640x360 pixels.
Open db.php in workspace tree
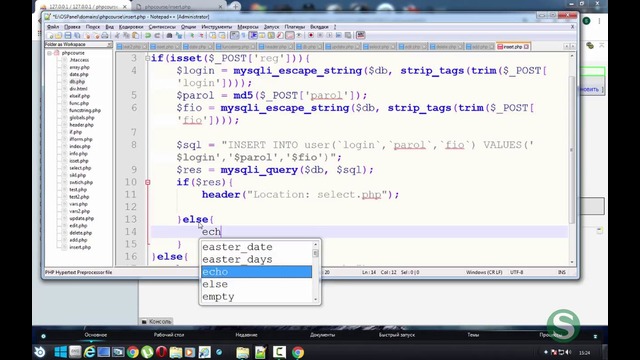click(77, 82)
